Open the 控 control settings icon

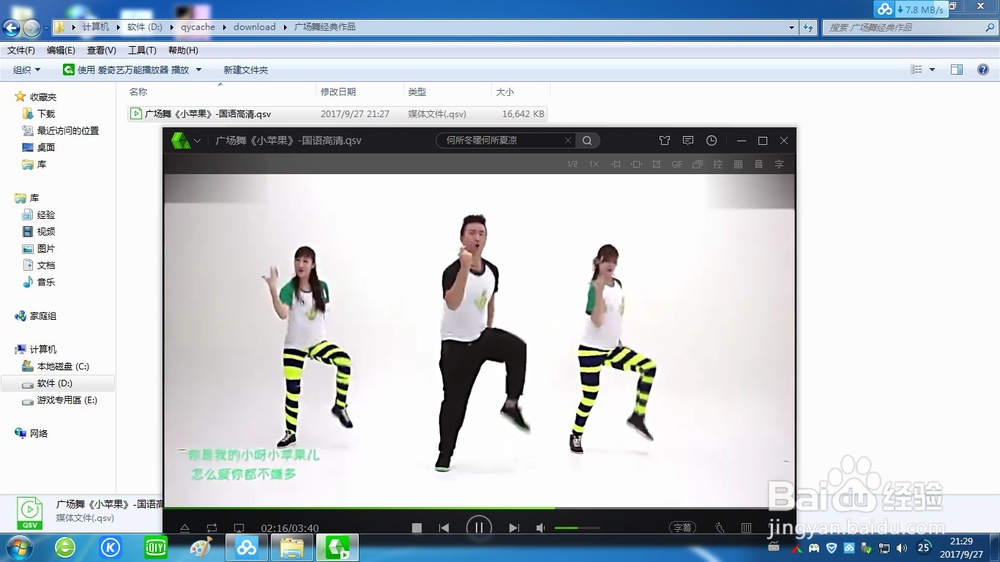717,165
